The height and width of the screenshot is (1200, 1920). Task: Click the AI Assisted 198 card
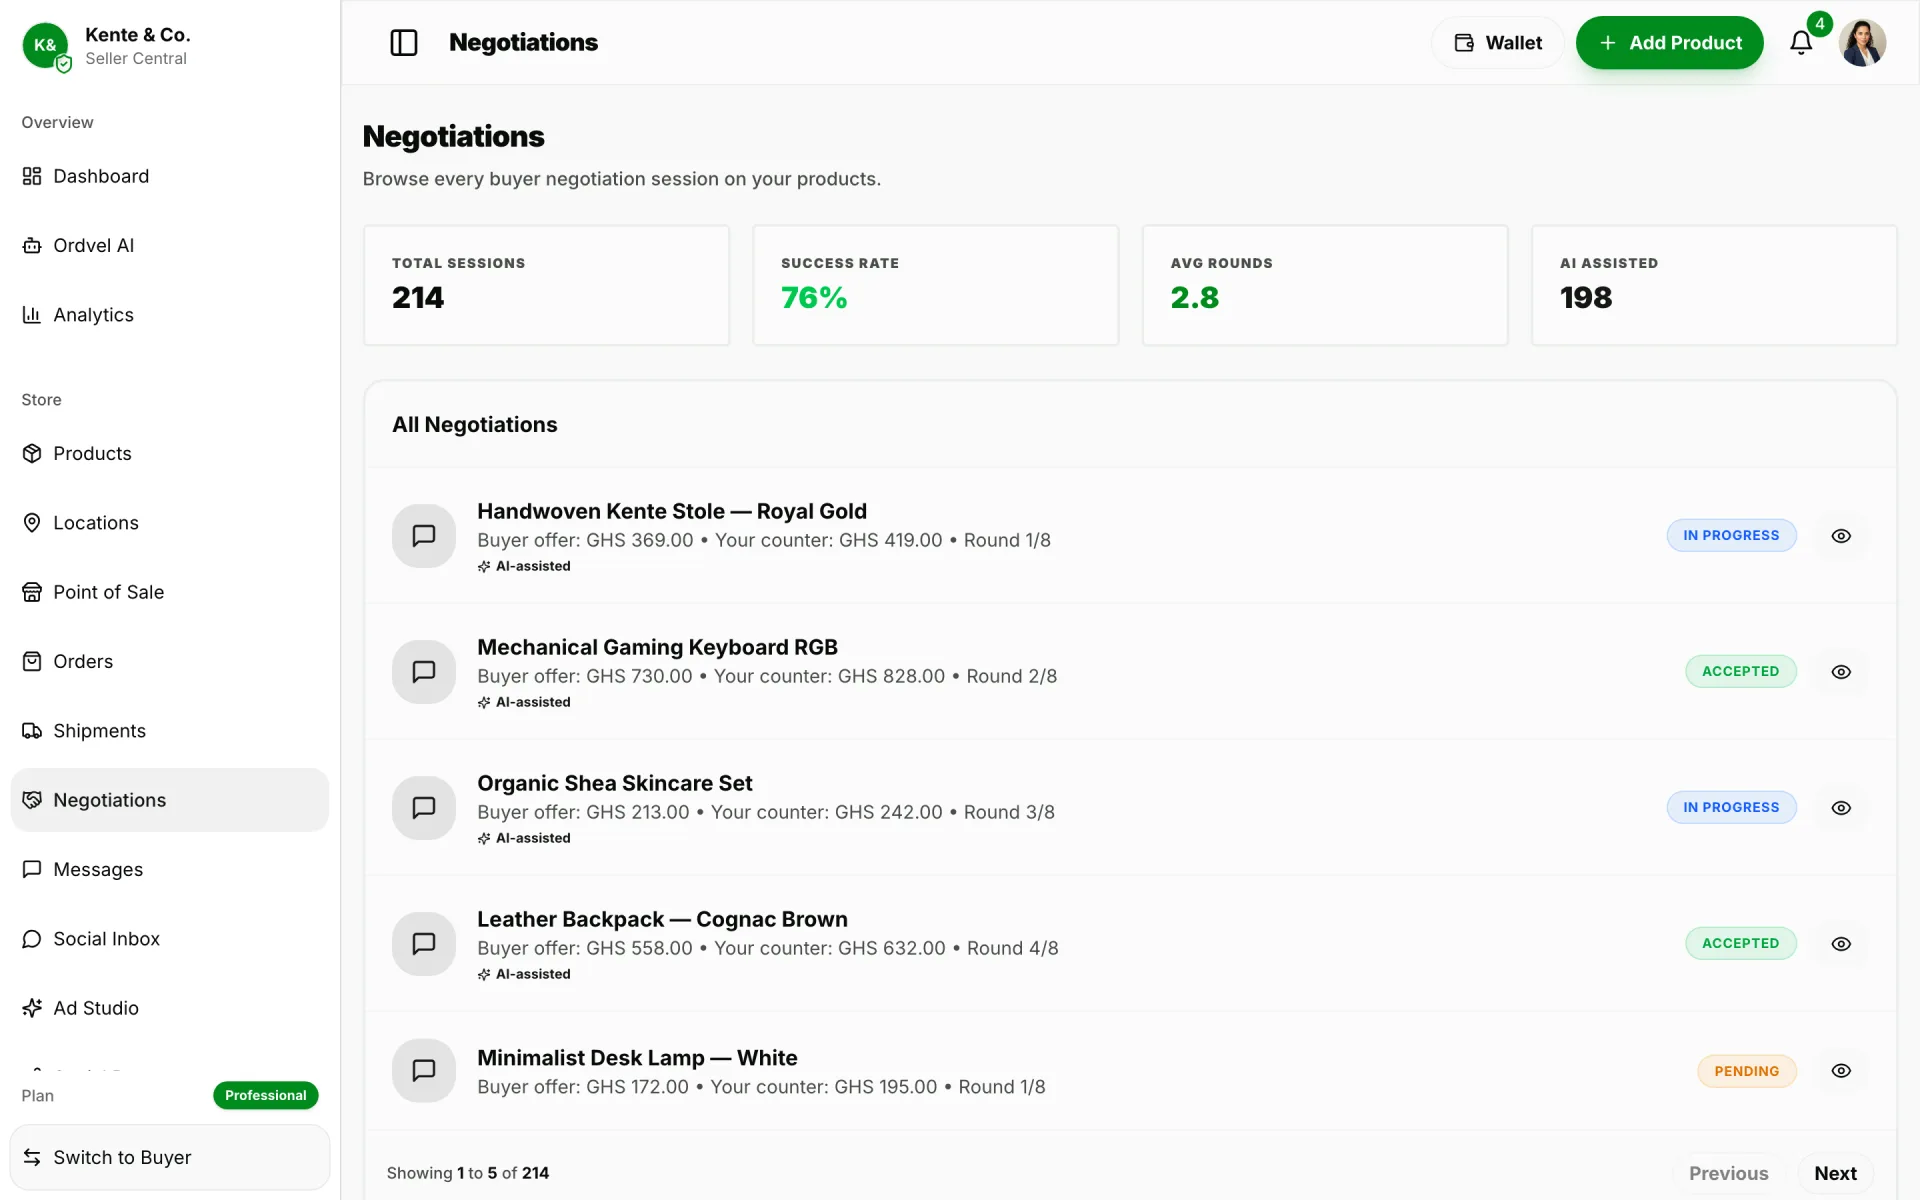click(x=1714, y=286)
